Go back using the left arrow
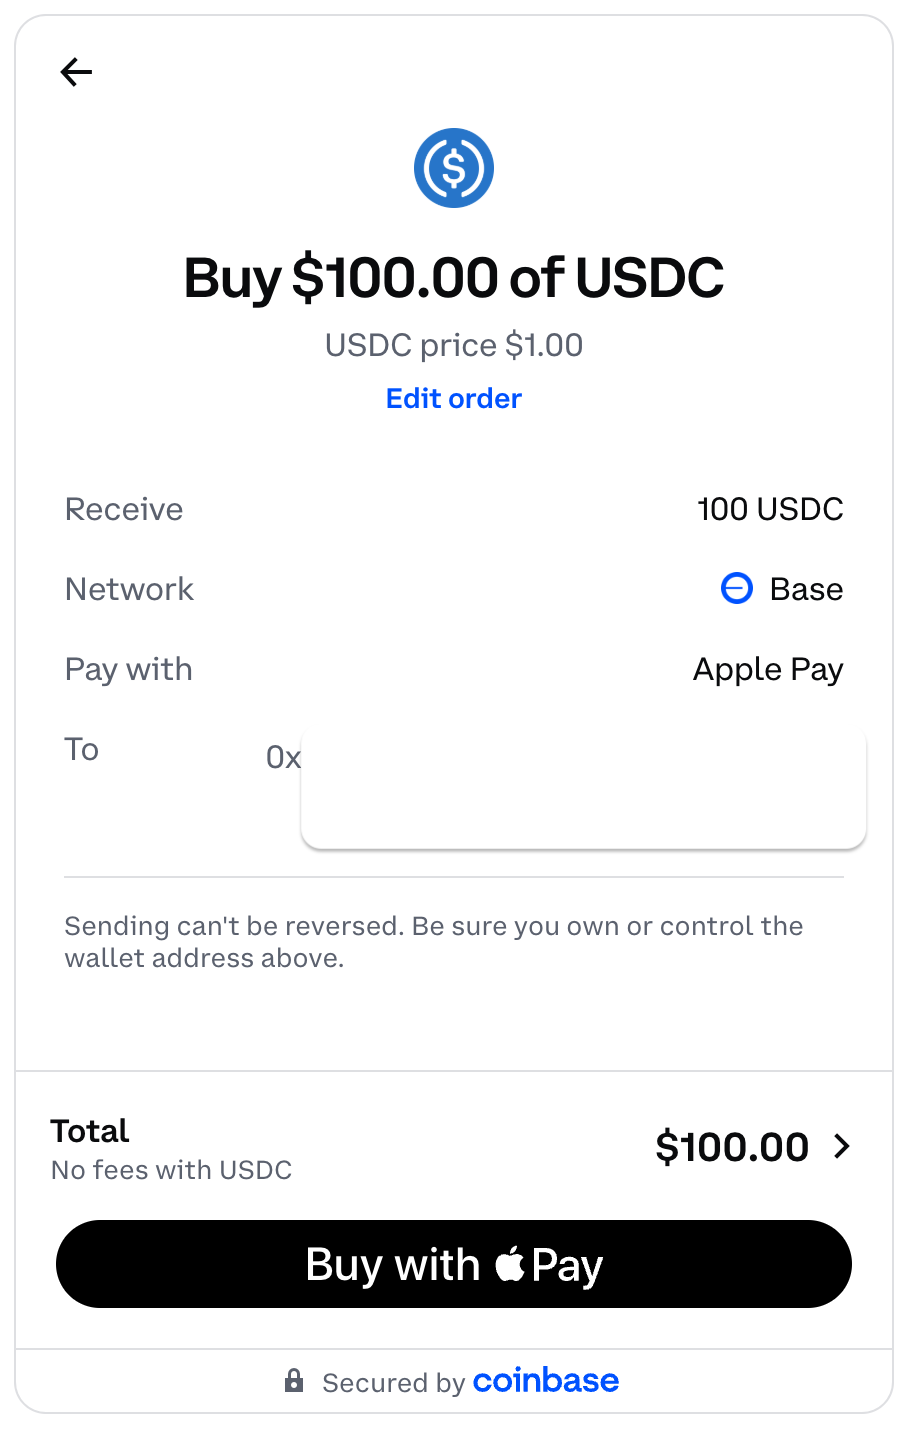Viewport: 912px width, 1434px height. click(x=76, y=72)
